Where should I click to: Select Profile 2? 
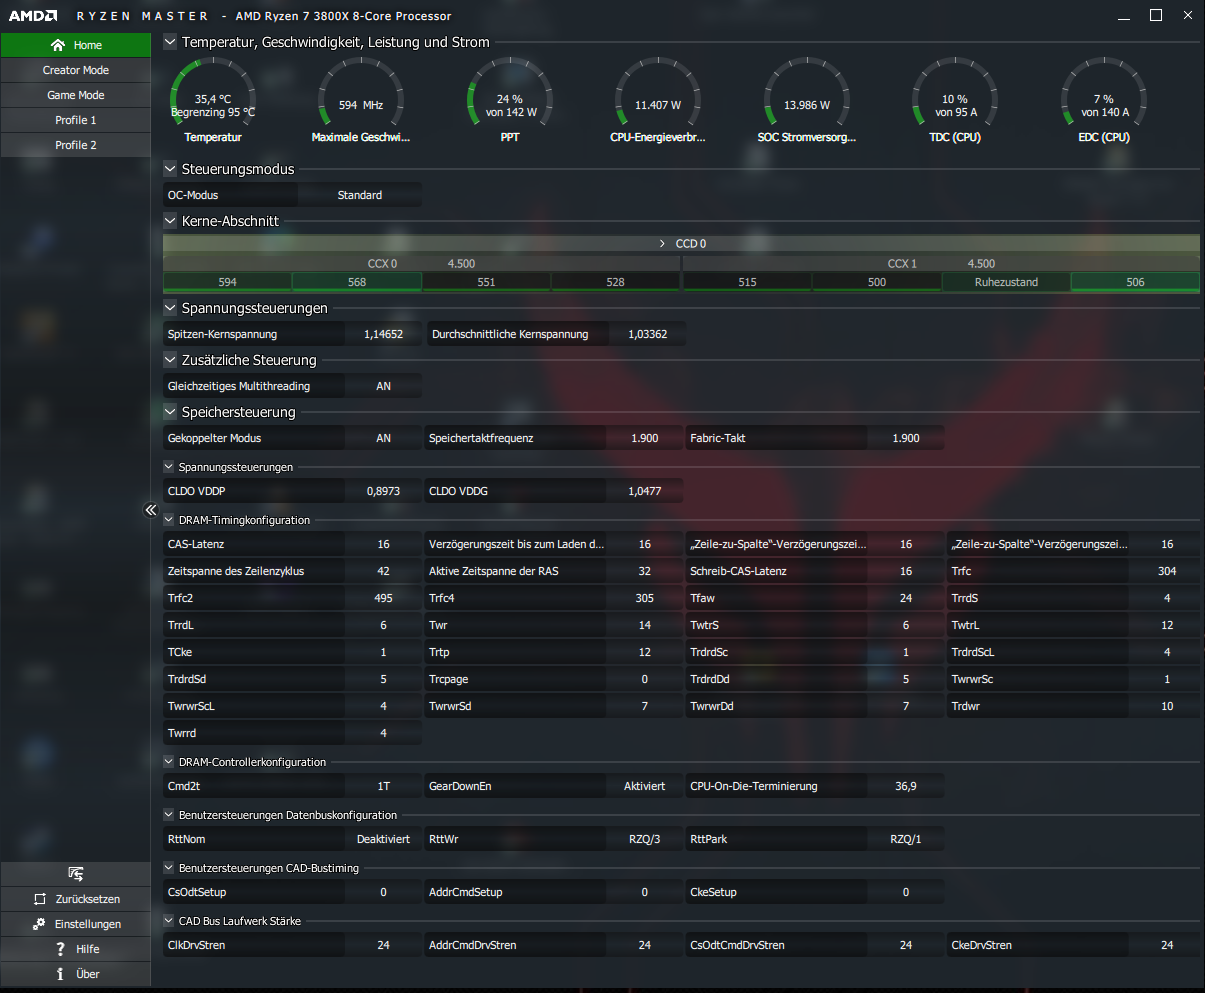75,145
